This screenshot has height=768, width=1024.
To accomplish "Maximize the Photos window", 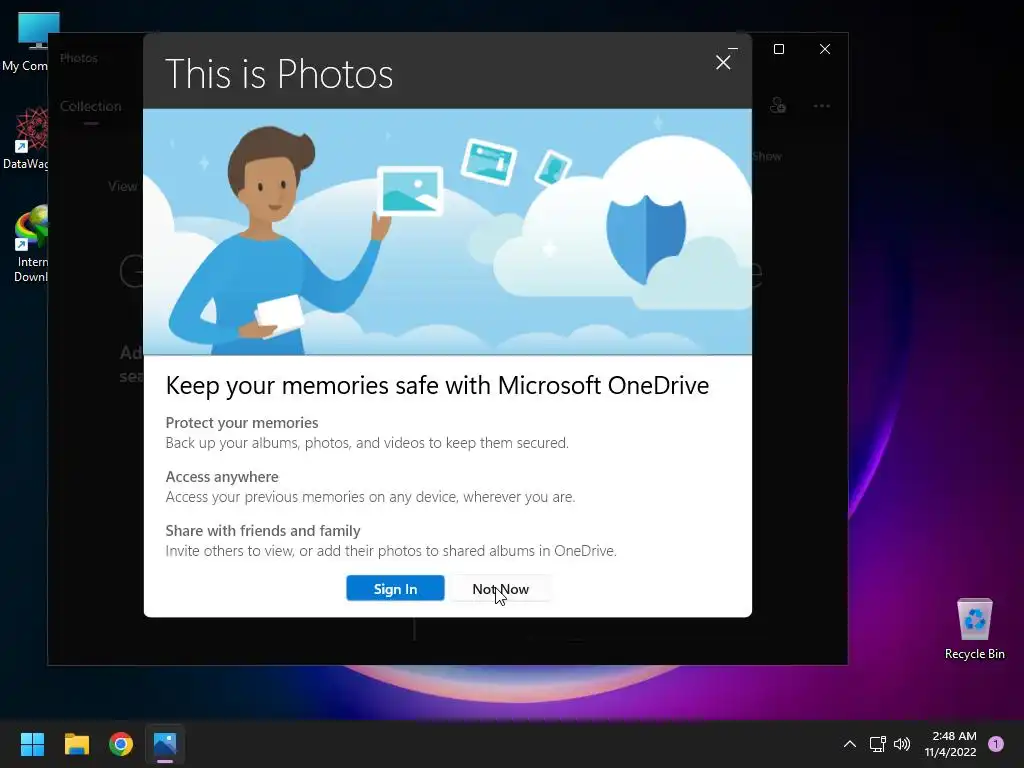I will tap(778, 49).
